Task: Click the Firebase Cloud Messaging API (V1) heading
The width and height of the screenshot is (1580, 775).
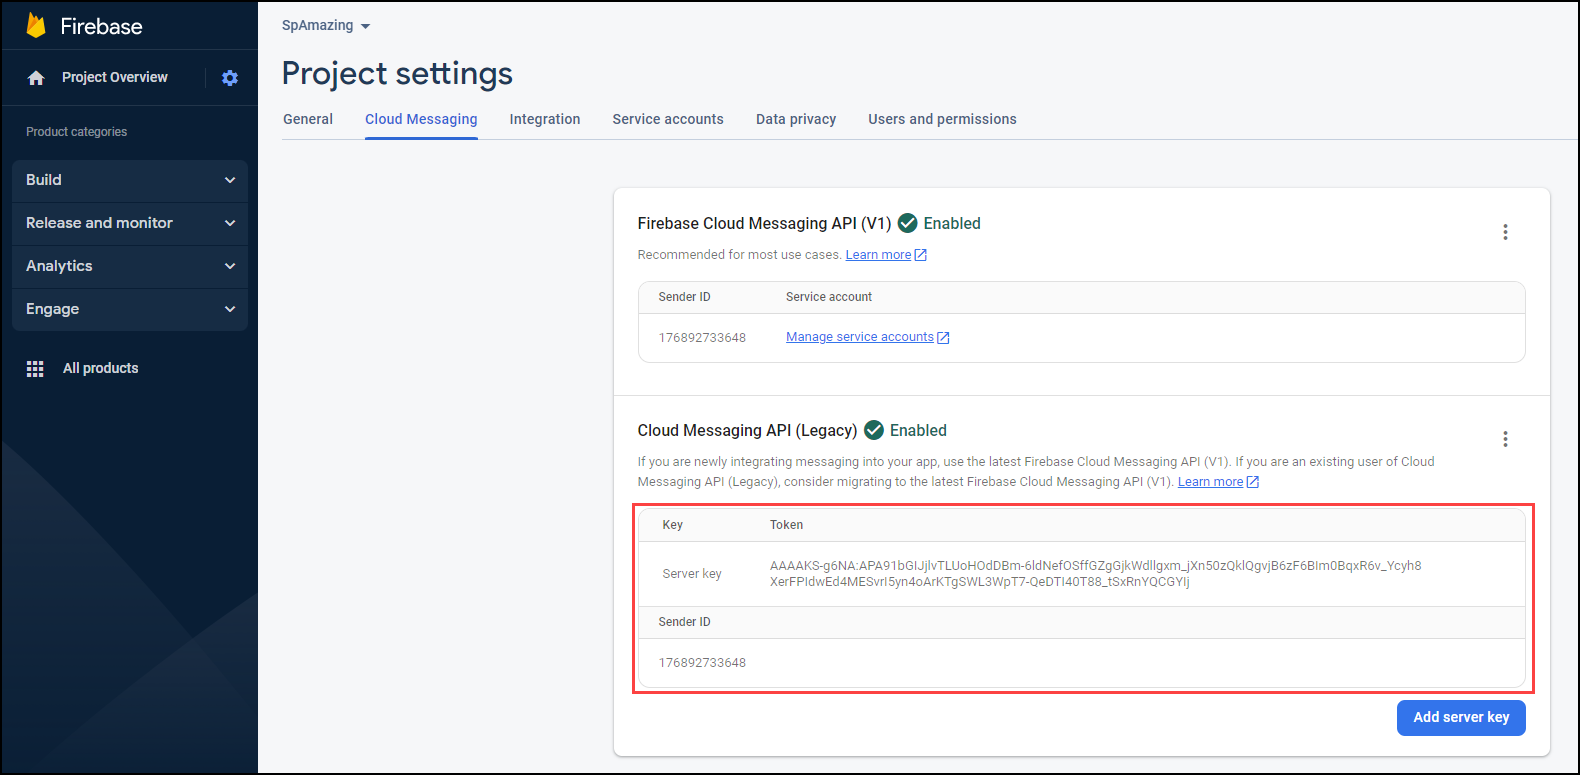Action: (x=764, y=223)
